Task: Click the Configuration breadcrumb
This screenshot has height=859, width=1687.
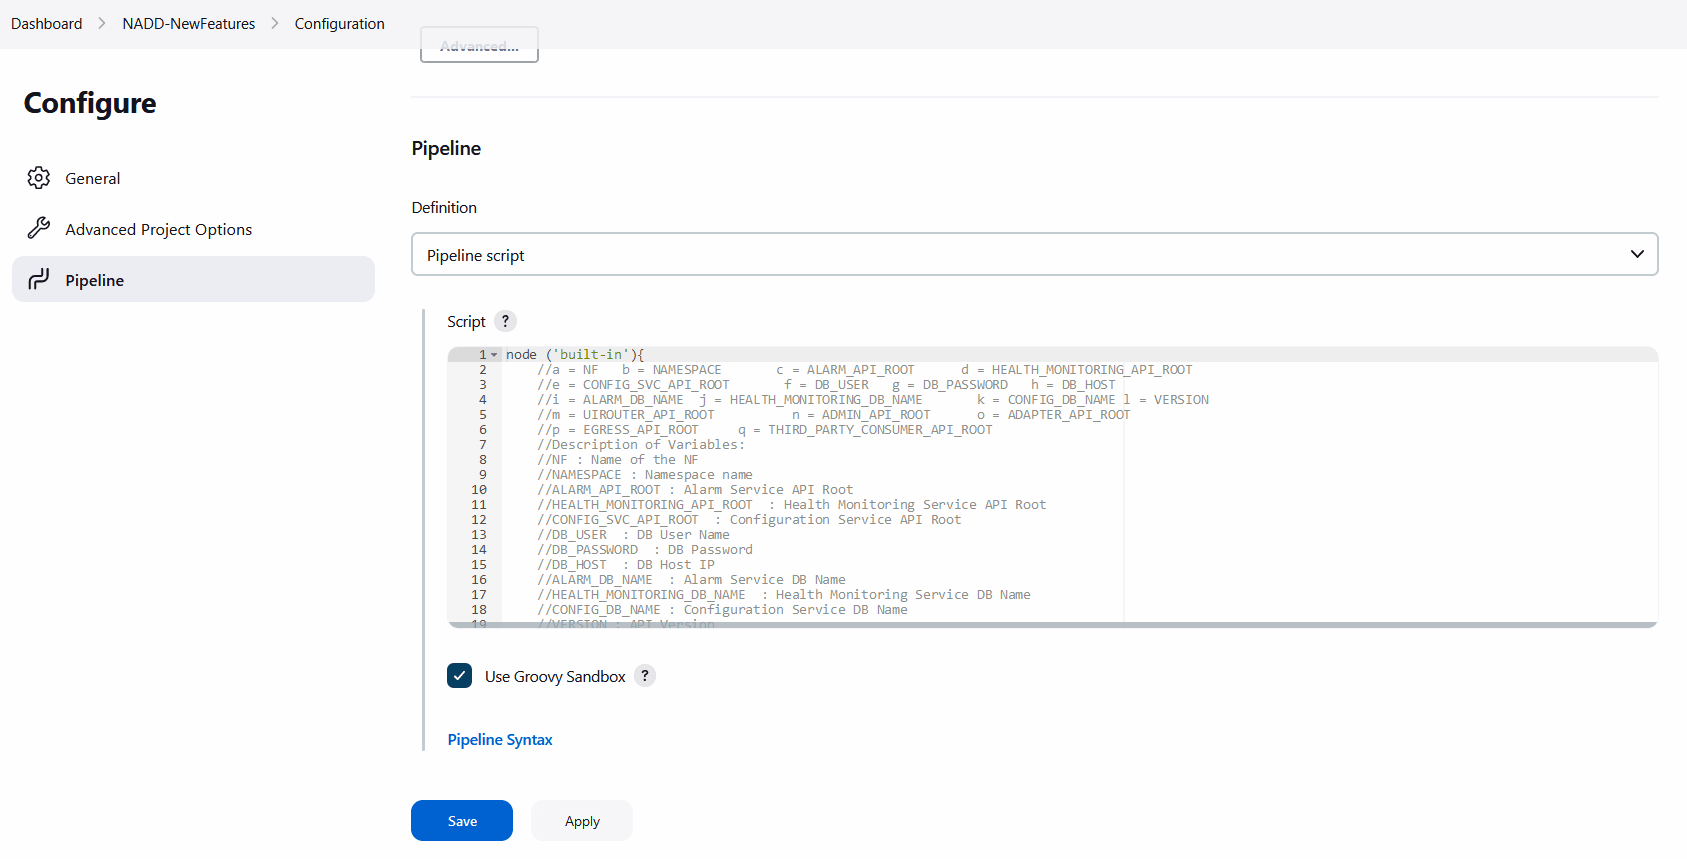Action: (x=340, y=23)
